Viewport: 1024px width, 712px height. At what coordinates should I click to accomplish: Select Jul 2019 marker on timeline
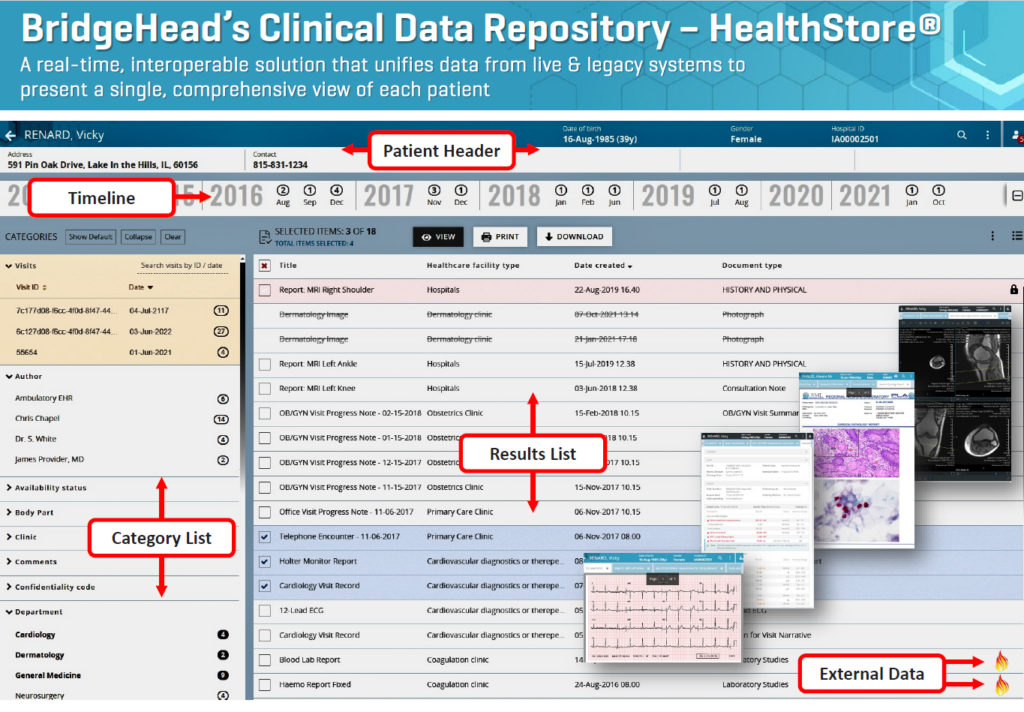click(714, 195)
